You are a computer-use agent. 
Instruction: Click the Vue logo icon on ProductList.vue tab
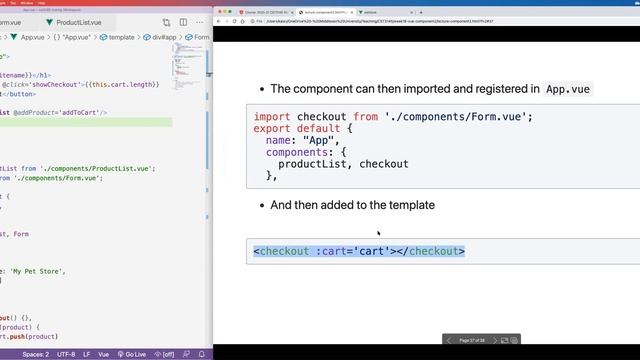click(x=49, y=22)
